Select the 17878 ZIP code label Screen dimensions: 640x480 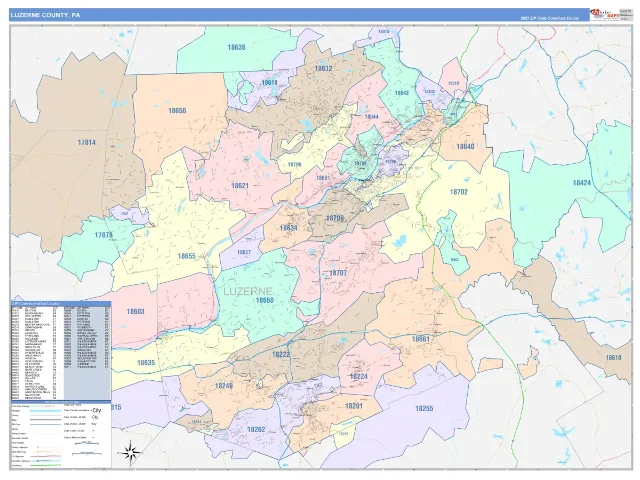click(x=103, y=235)
